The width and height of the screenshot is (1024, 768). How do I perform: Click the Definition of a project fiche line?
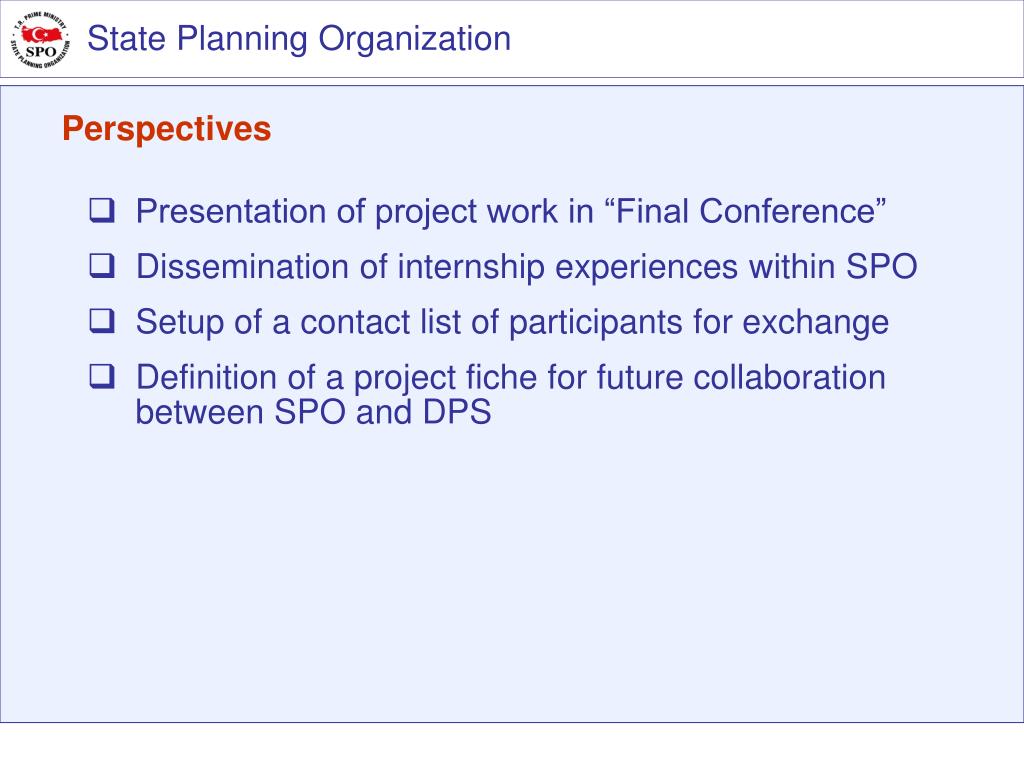[511, 378]
